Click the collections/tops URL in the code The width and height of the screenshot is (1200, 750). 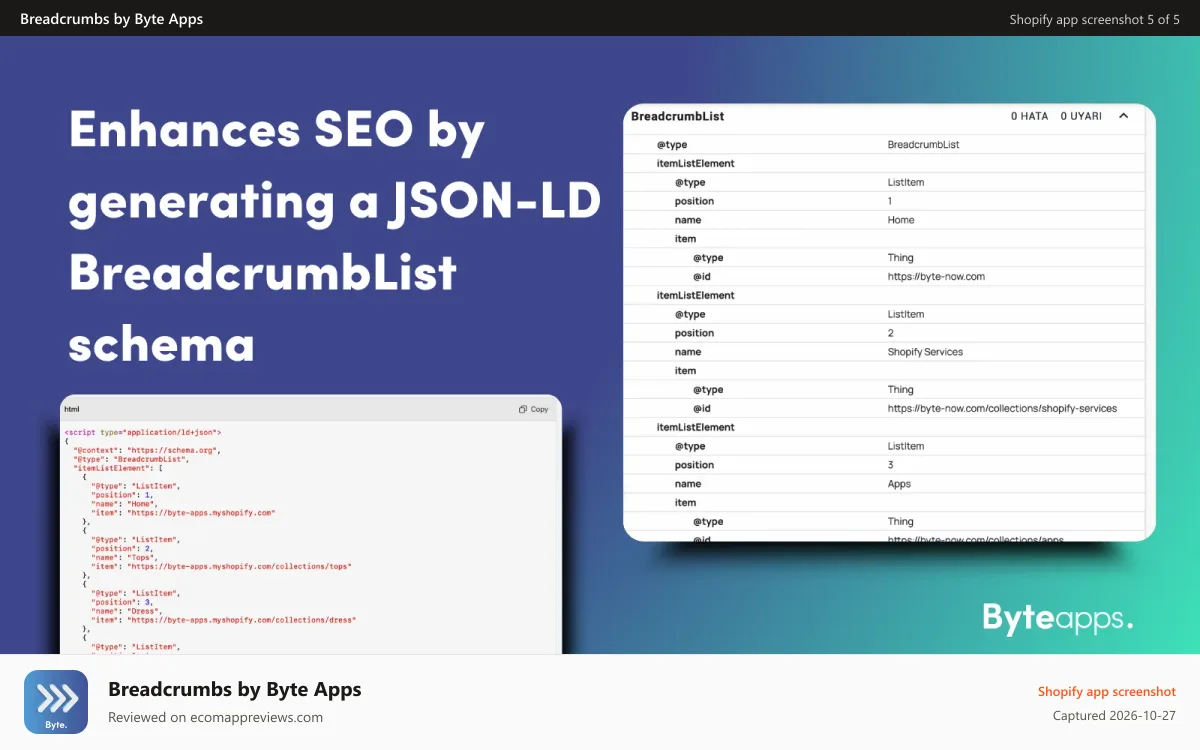(239, 566)
